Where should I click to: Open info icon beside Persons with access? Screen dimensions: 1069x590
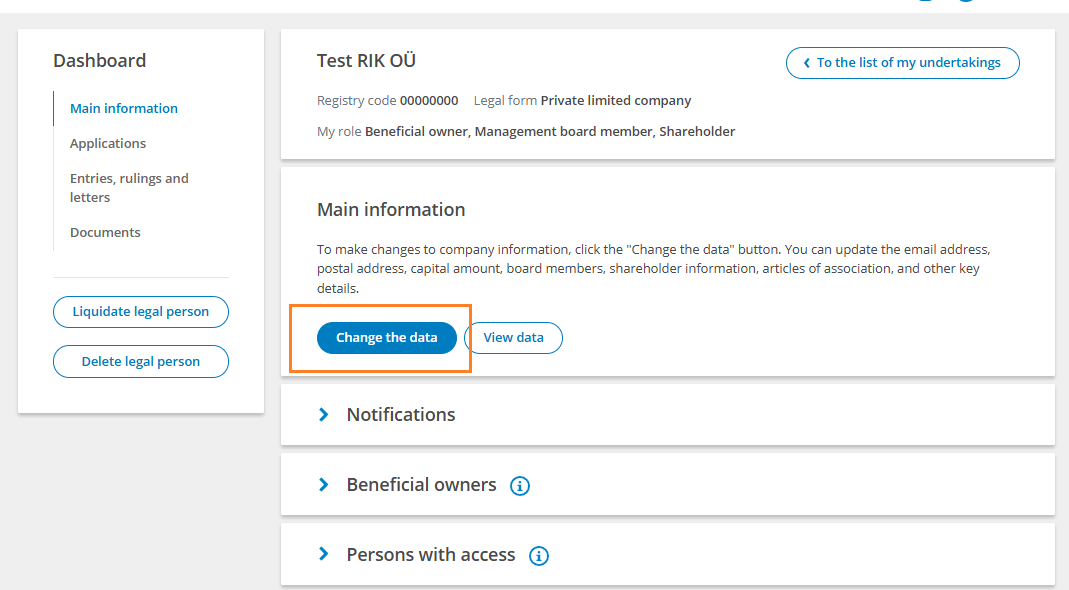pos(539,556)
